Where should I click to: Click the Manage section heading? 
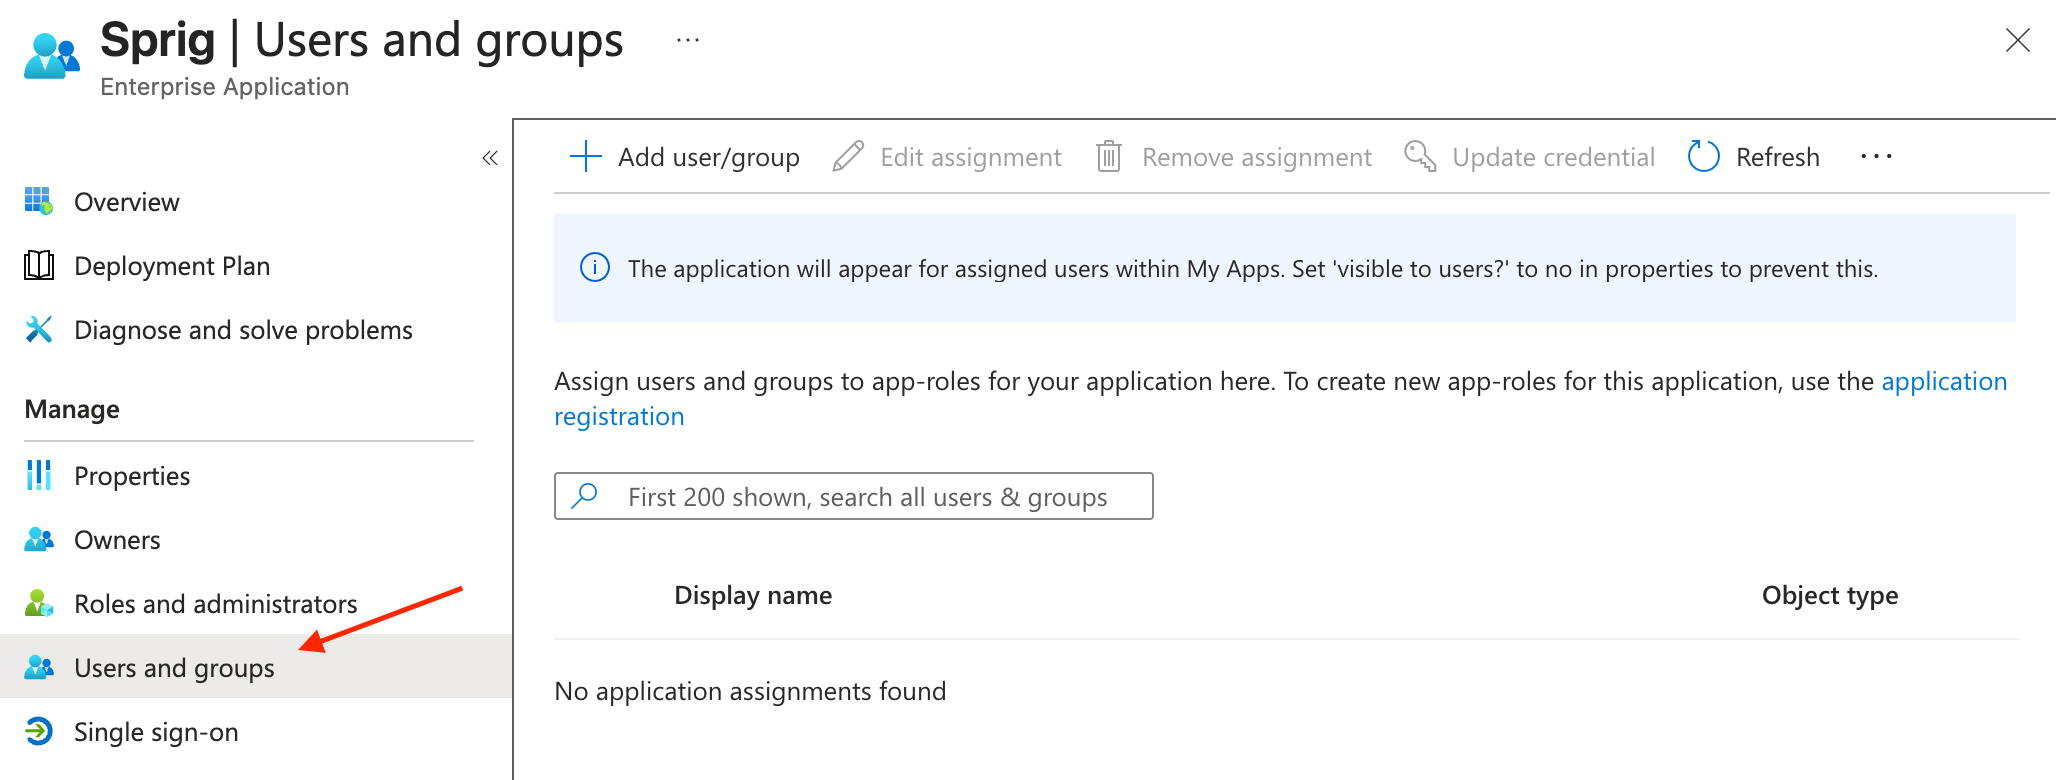tap(72, 409)
